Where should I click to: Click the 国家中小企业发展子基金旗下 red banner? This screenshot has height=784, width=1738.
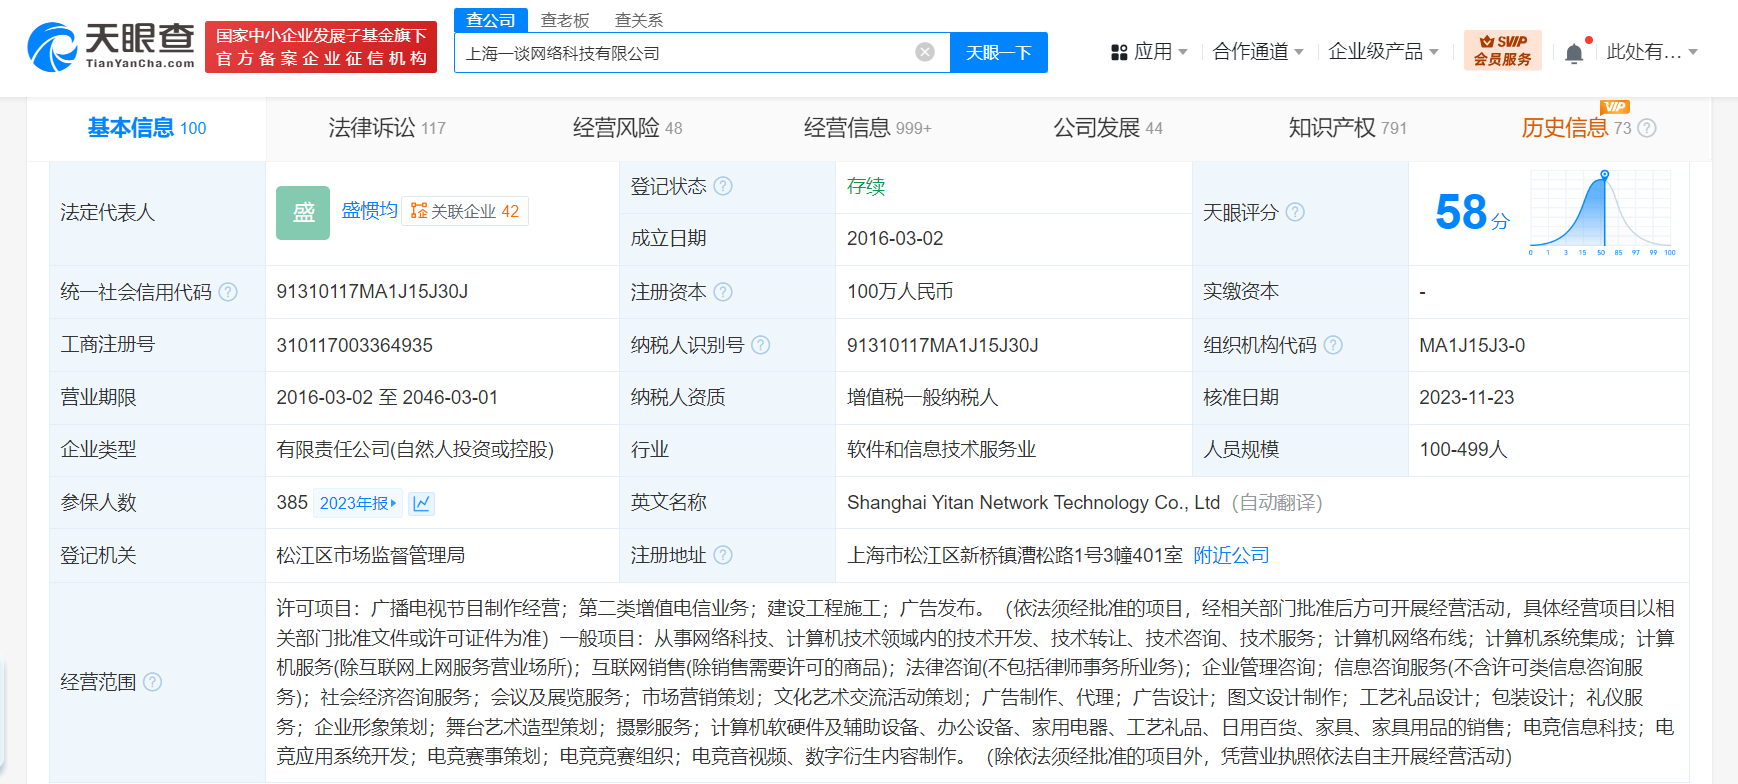(321, 47)
